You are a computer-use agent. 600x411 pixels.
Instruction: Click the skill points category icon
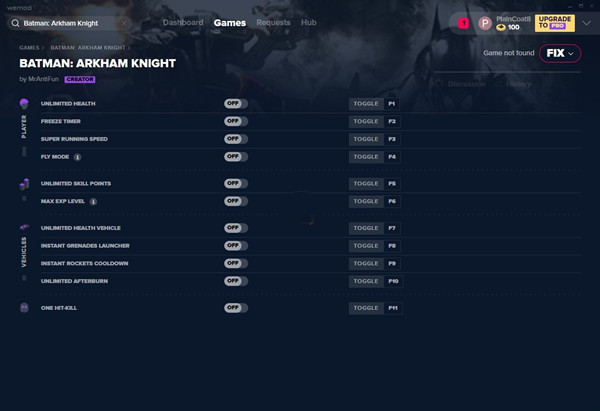click(x=24, y=184)
